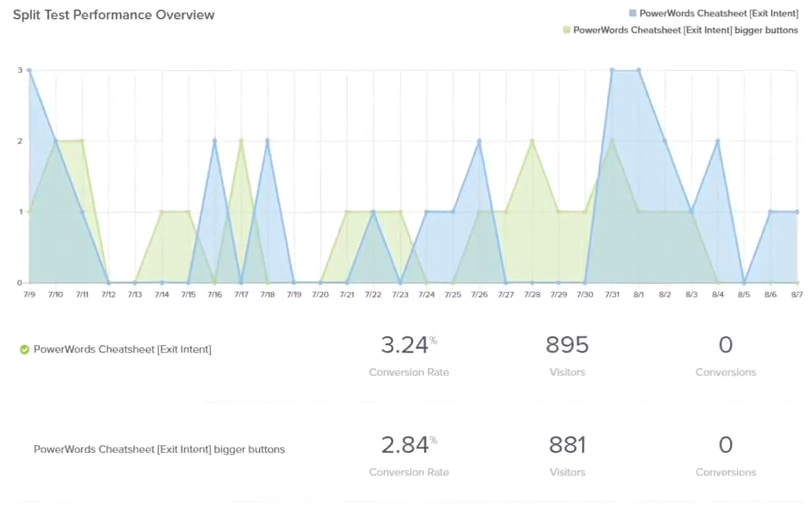The image size is (810, 512).
Task: Select blue data point at 8/7 valued 1
Action: point(797,212)
